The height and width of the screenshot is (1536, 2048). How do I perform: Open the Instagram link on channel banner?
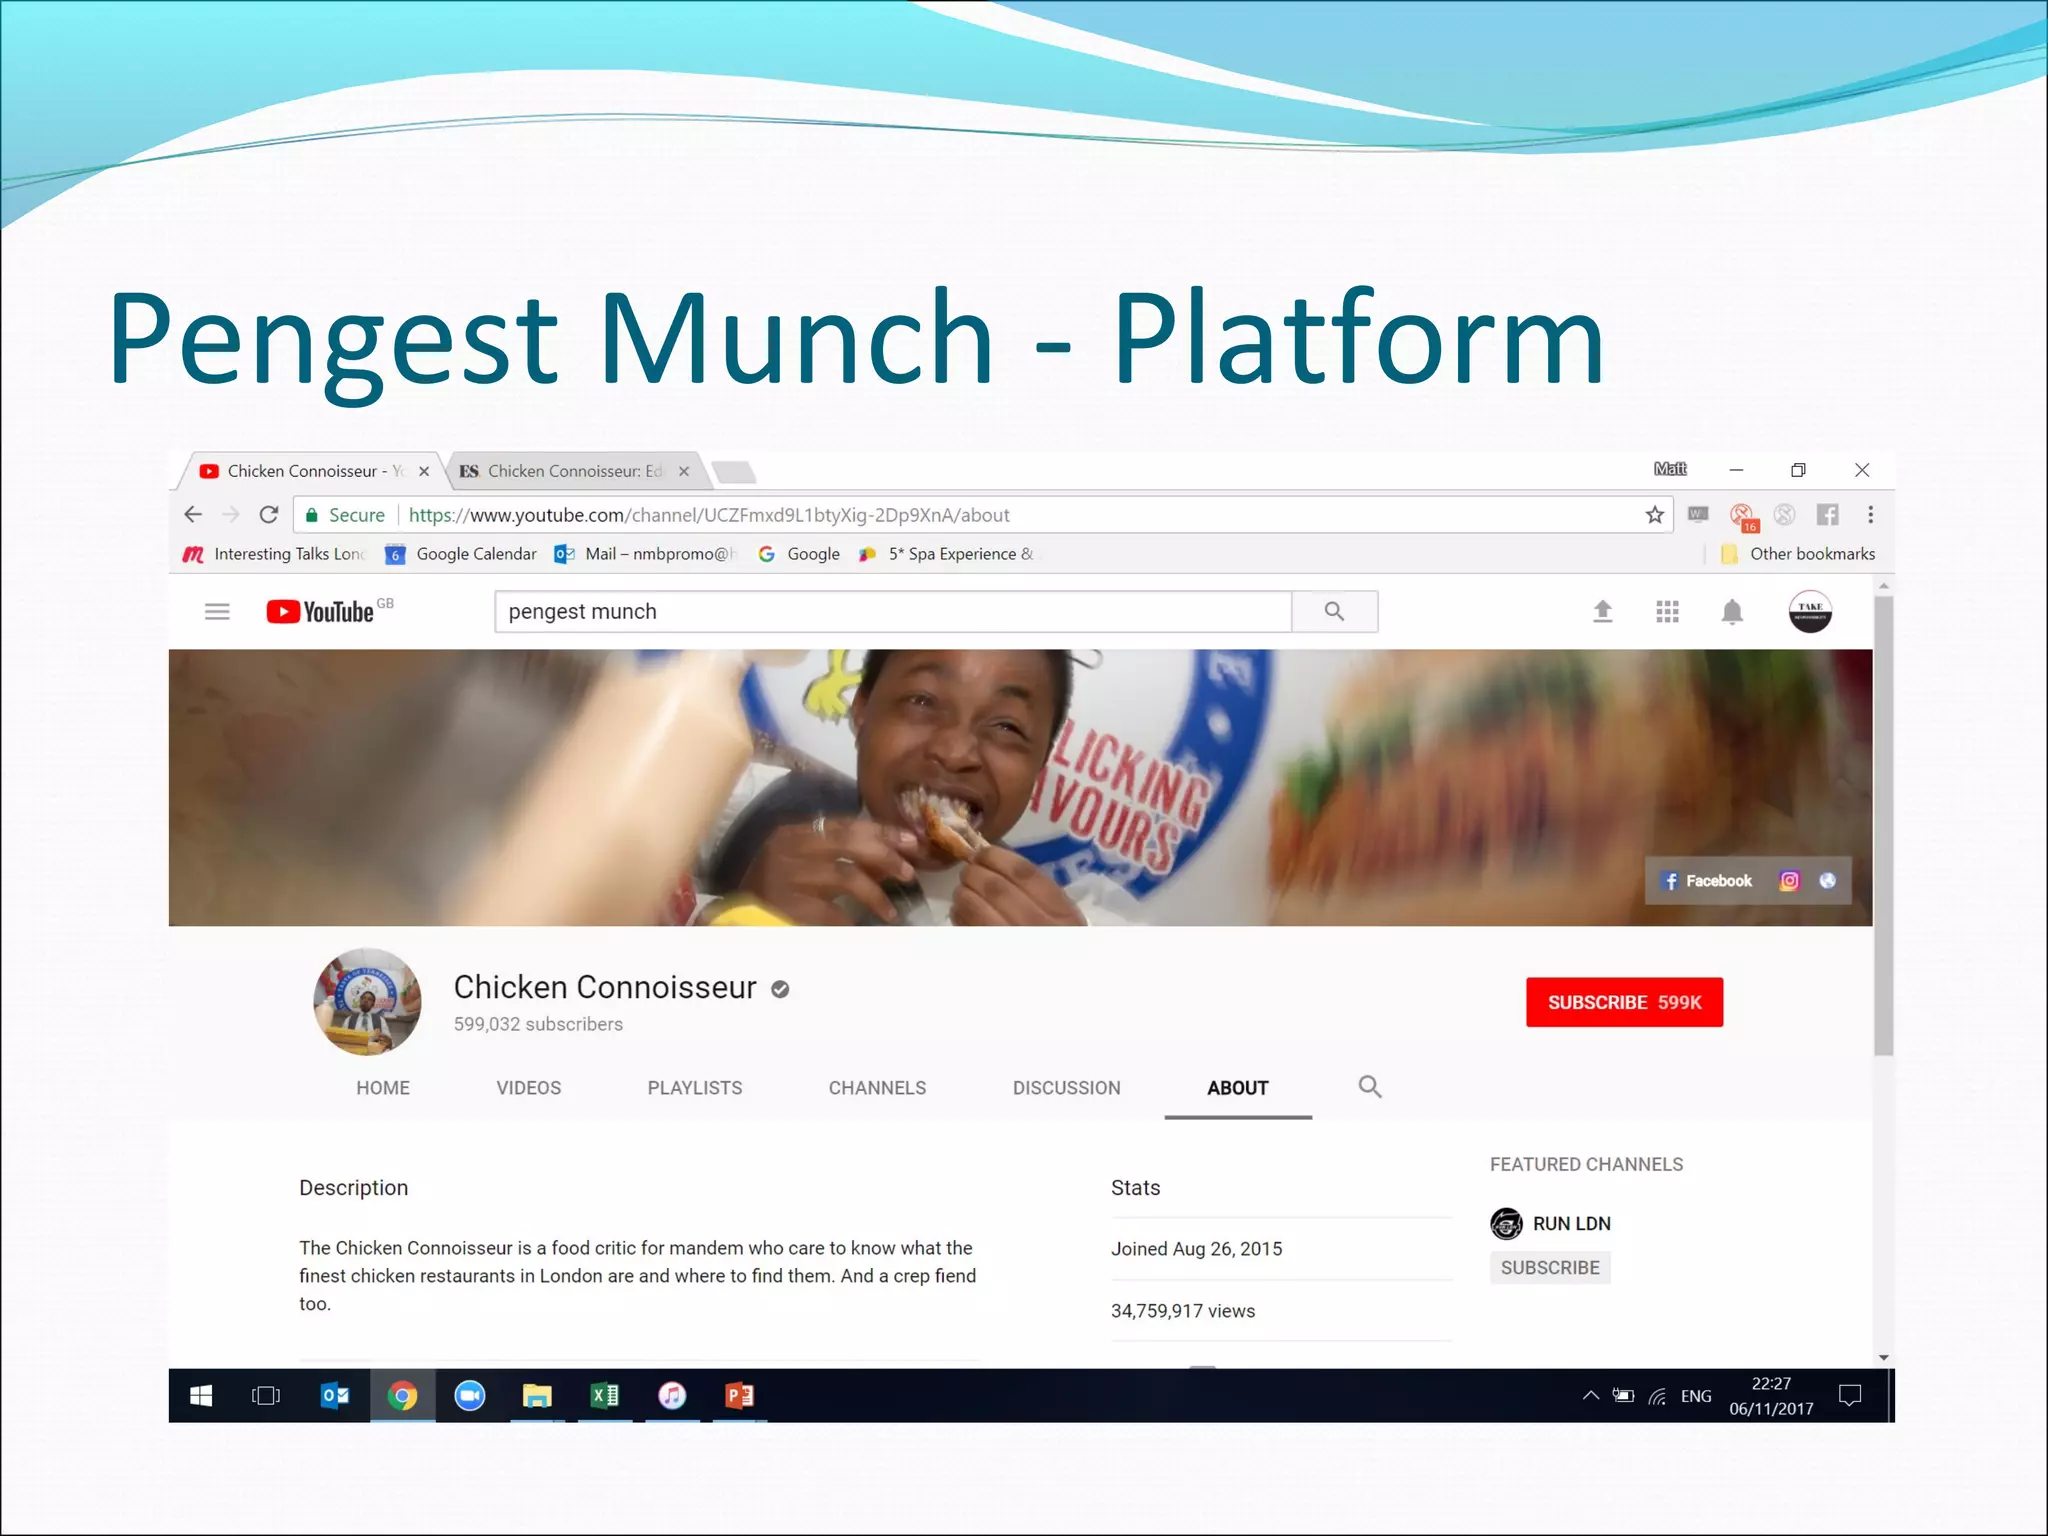point(1789,881)
